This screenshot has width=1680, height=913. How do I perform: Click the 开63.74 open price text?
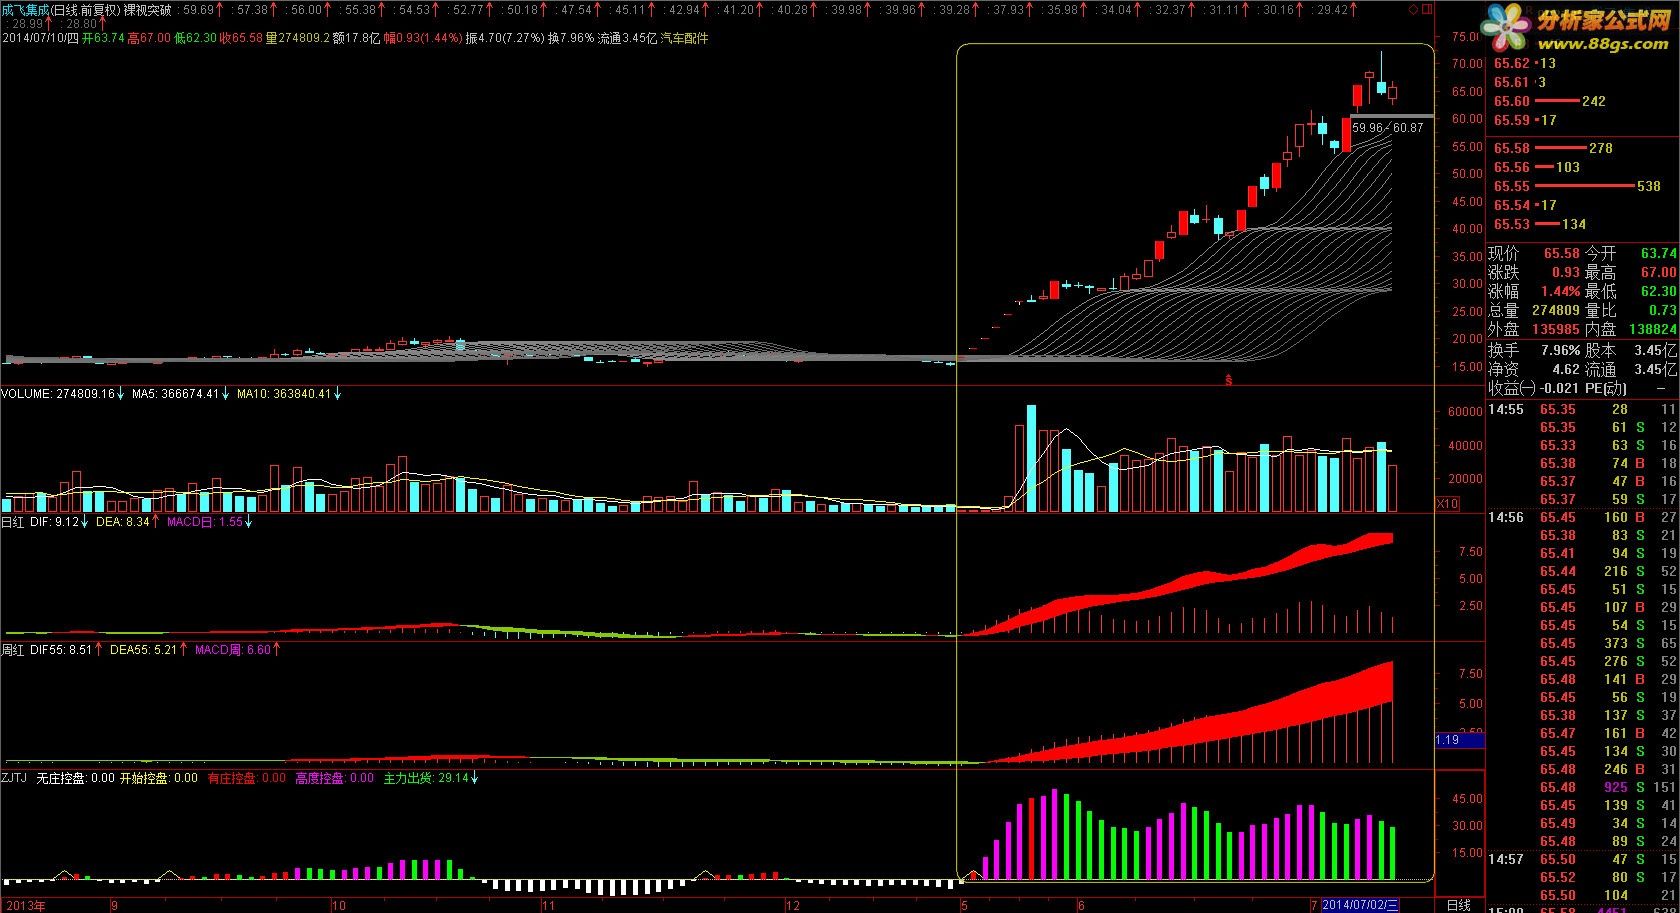click(103, 38)
